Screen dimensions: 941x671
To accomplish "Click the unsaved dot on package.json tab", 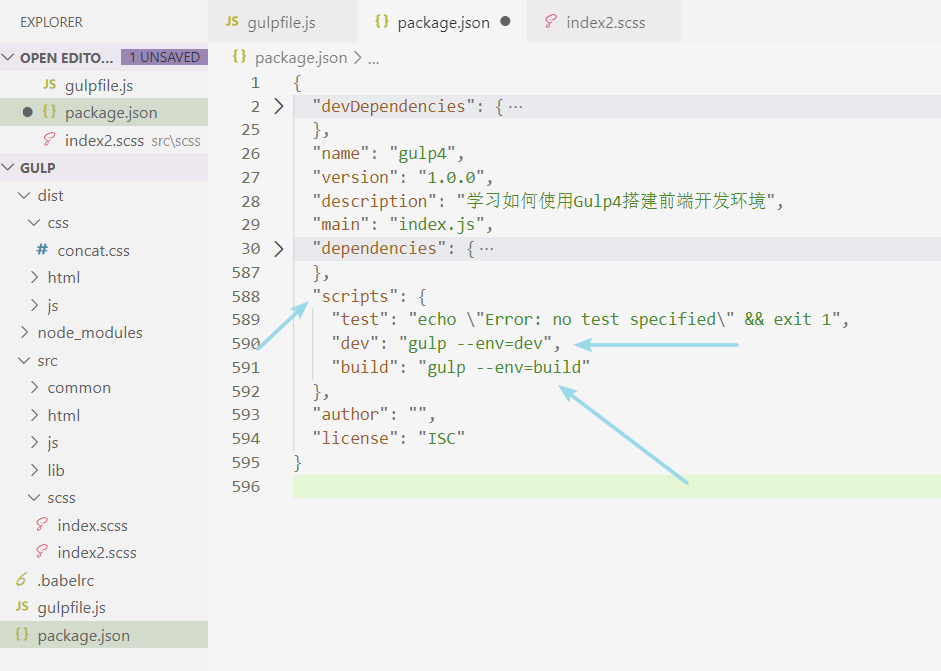I will click(x=505, y=22).
